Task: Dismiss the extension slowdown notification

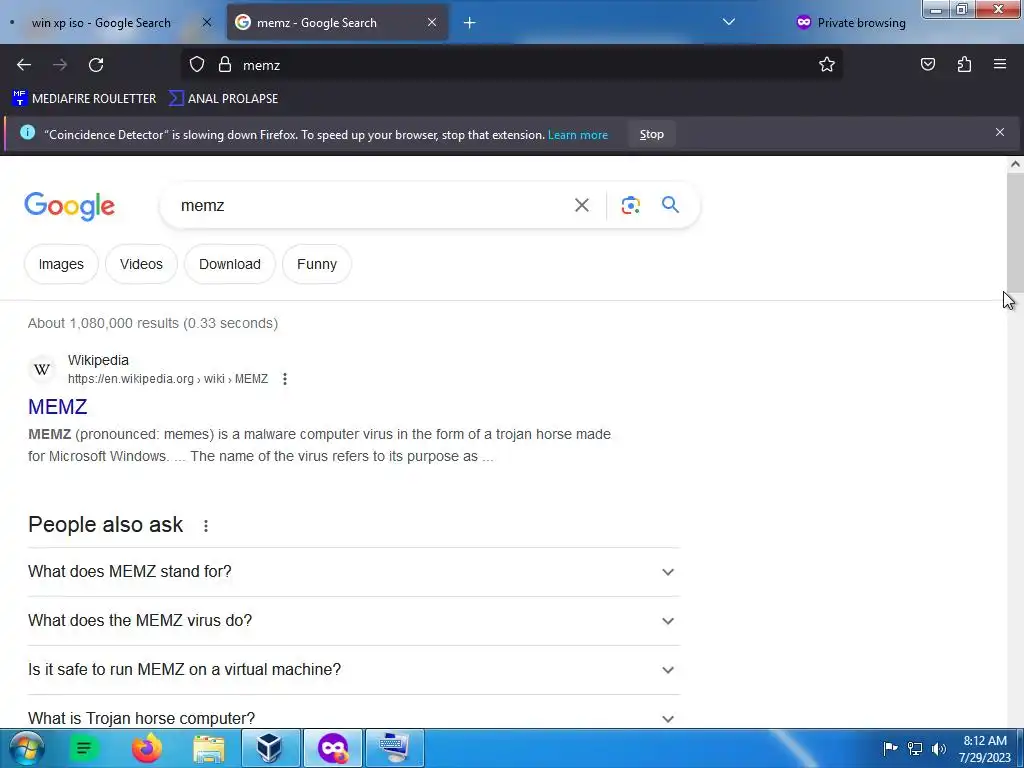Action: [999, 132]
